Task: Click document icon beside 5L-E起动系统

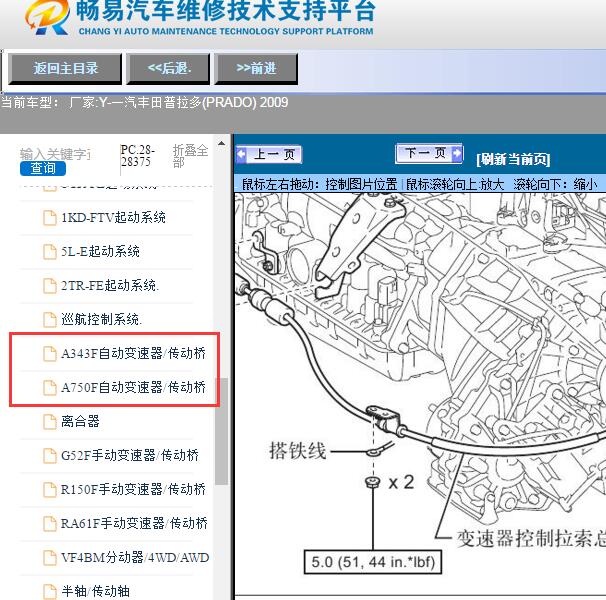Action: (x=49, y=251)
